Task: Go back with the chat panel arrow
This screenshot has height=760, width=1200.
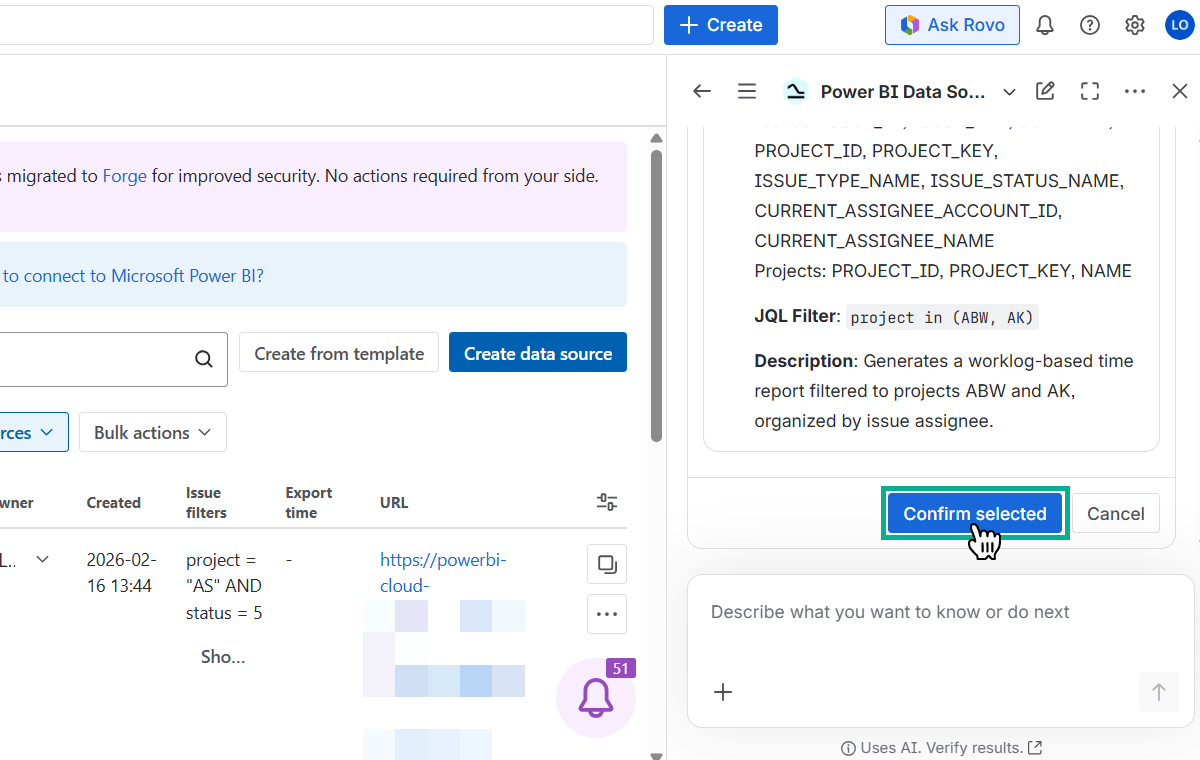Action: pos(702,91)
